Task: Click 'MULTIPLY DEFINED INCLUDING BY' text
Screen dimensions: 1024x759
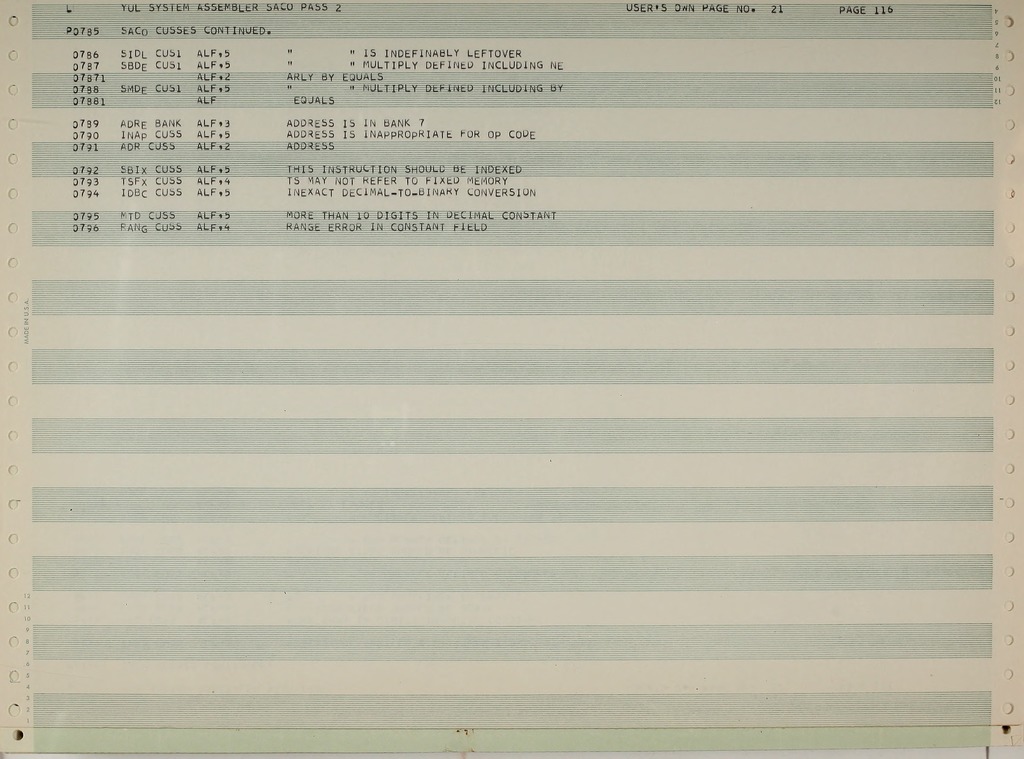Action: click(x=462, y=88)
